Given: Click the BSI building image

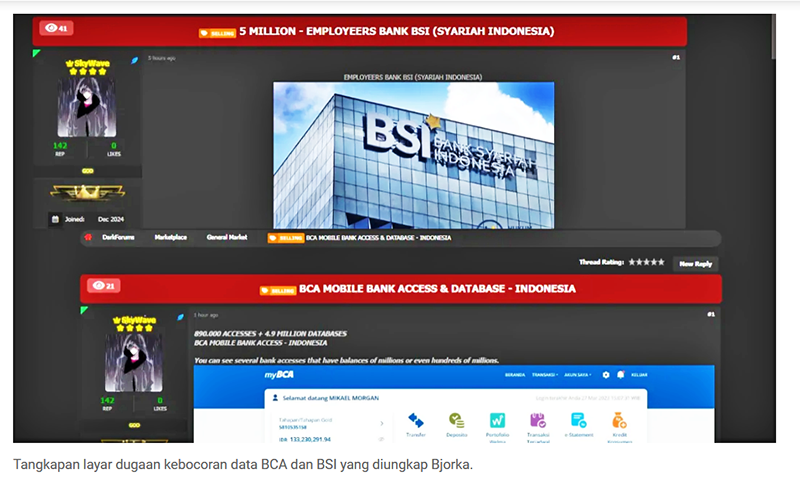Looking at the screenshot, I should (x=413, y=152).
